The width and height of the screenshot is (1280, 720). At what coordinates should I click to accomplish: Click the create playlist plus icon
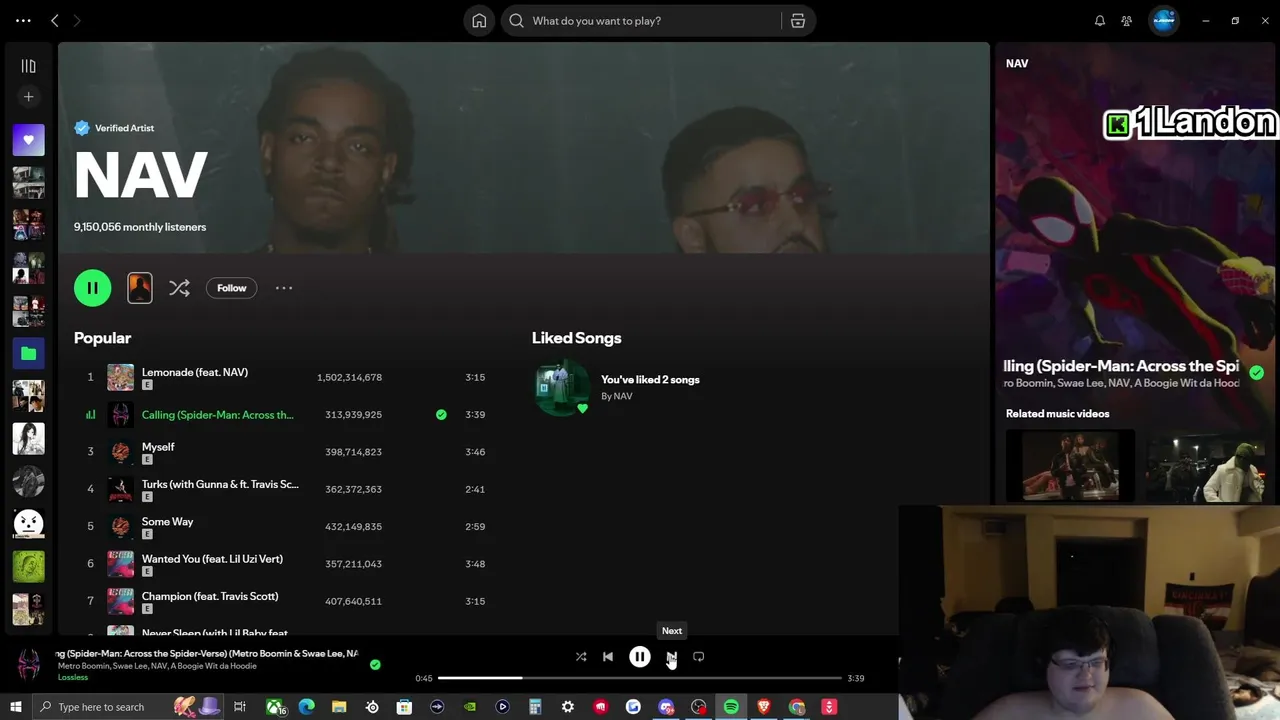pyautogui.click(x=28, y=97)
